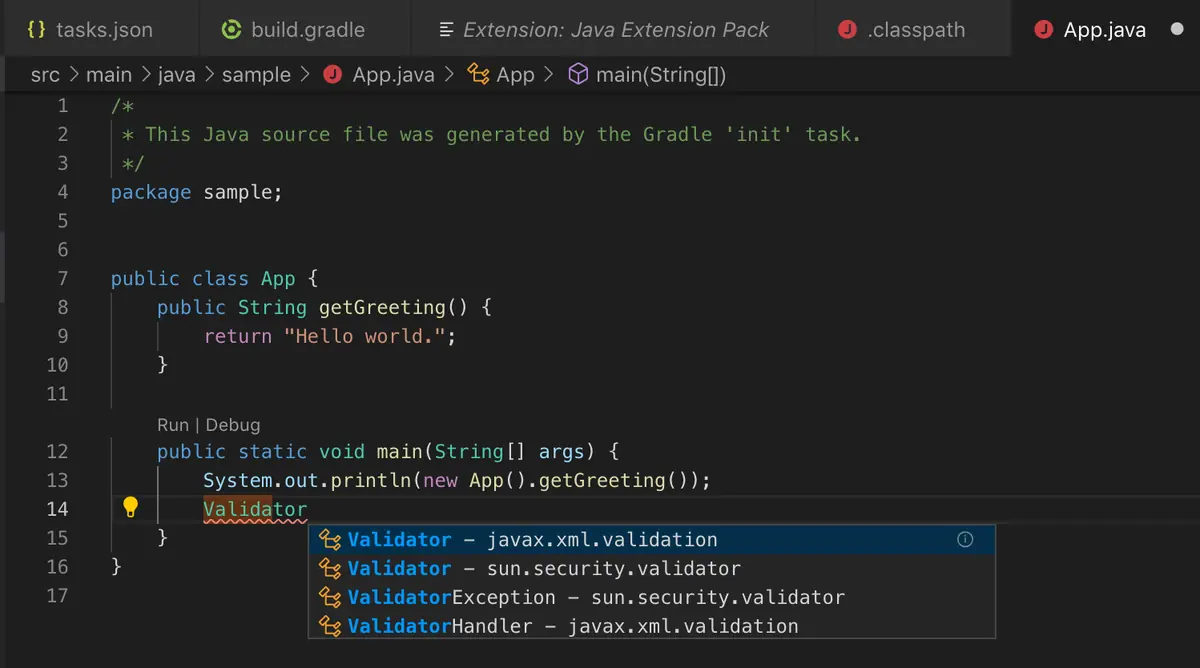Click the Java icon beside App.java breadcrumb
The height and width of the screenshot is (668, 1200).
point(334,75)
